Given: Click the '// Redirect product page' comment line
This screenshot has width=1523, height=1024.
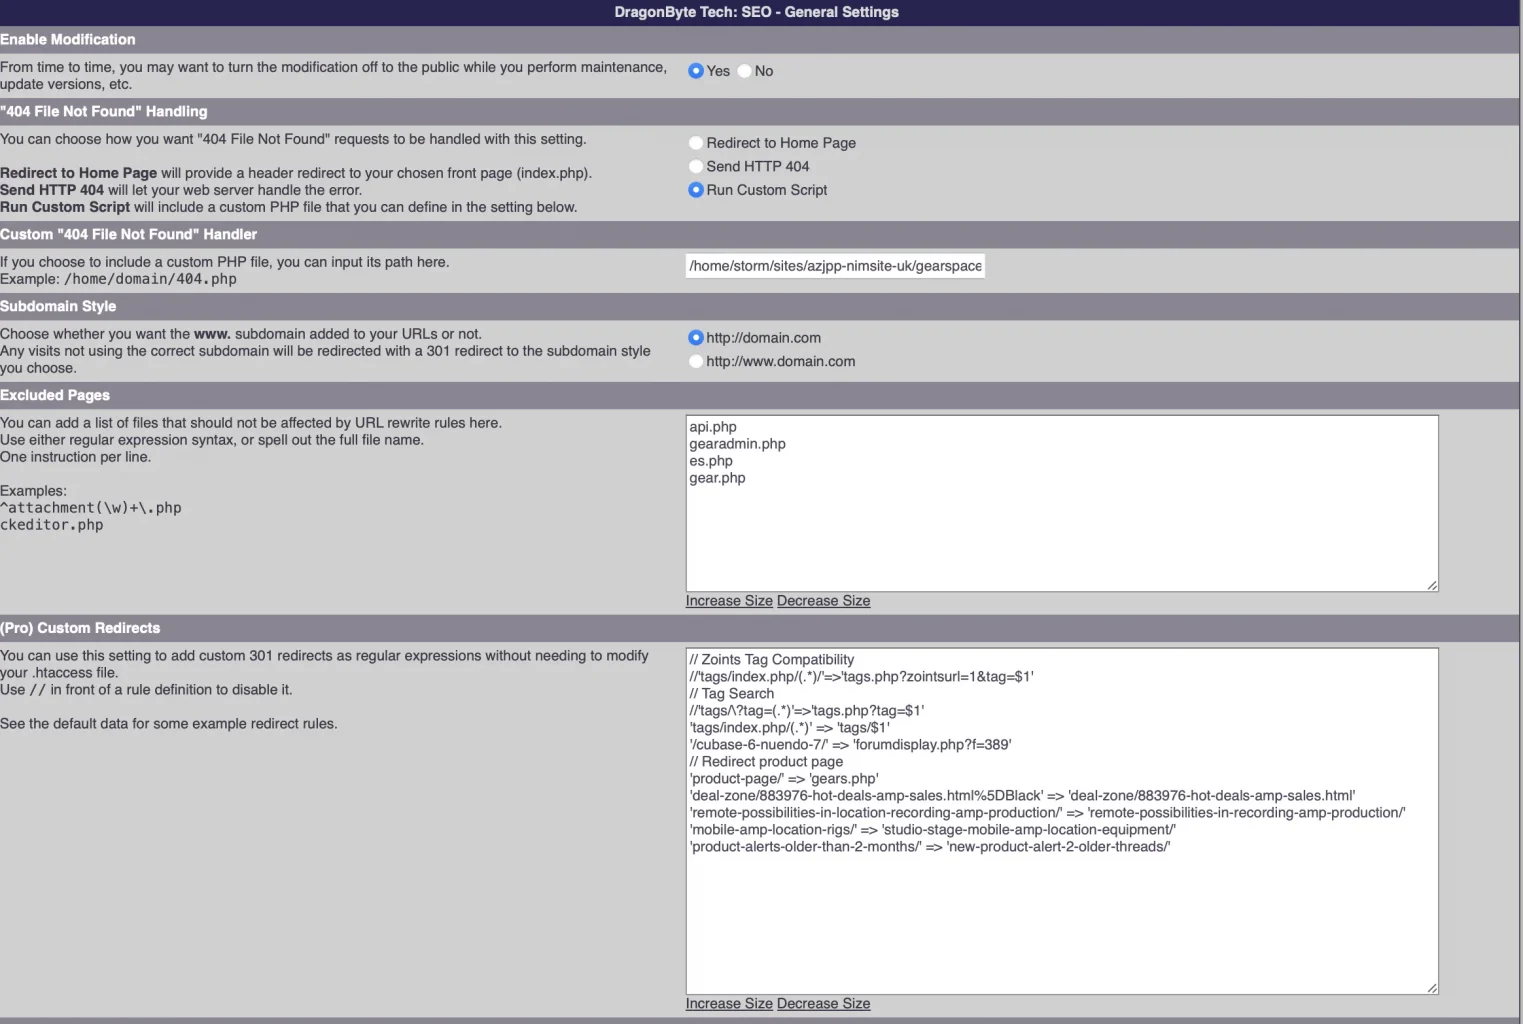Looking at the screenshot, I should tap(766, 762).
